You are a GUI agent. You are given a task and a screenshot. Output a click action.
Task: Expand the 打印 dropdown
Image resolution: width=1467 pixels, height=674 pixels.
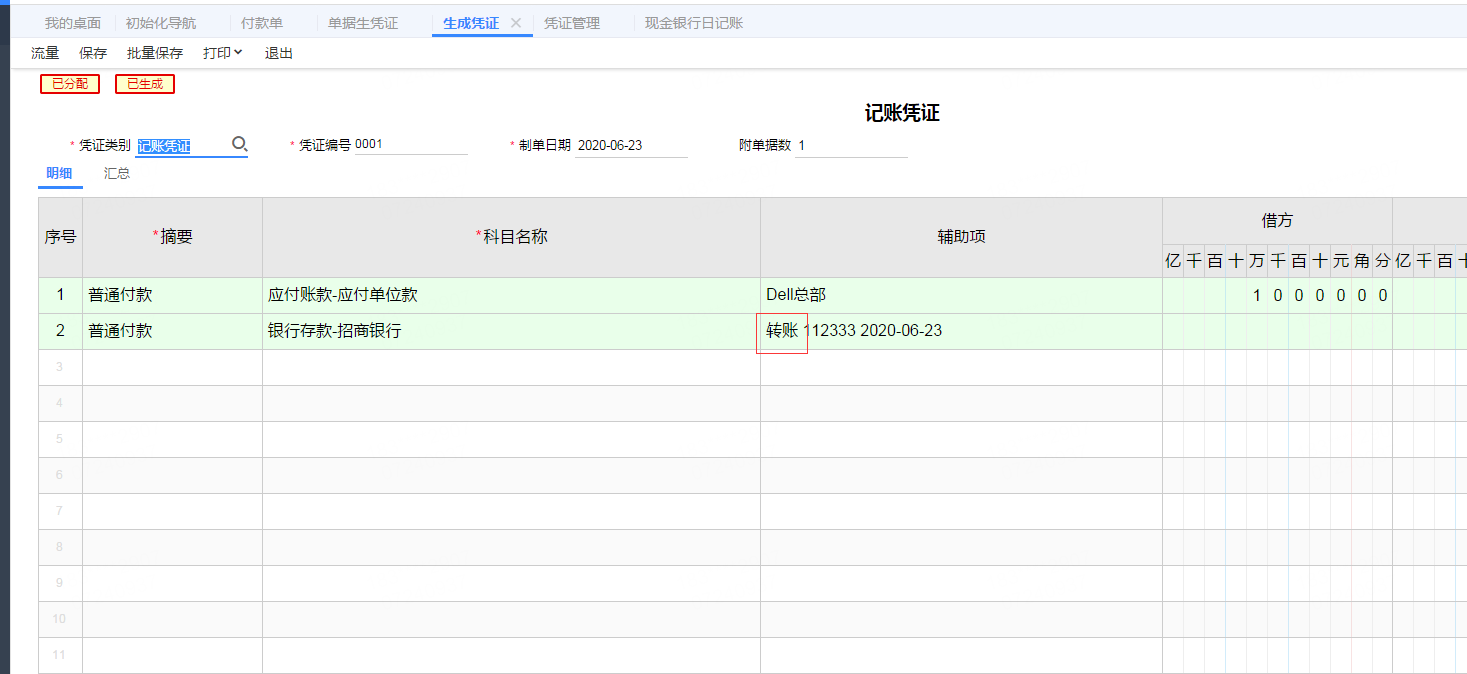pyautogui.click(x=223, y=53)
